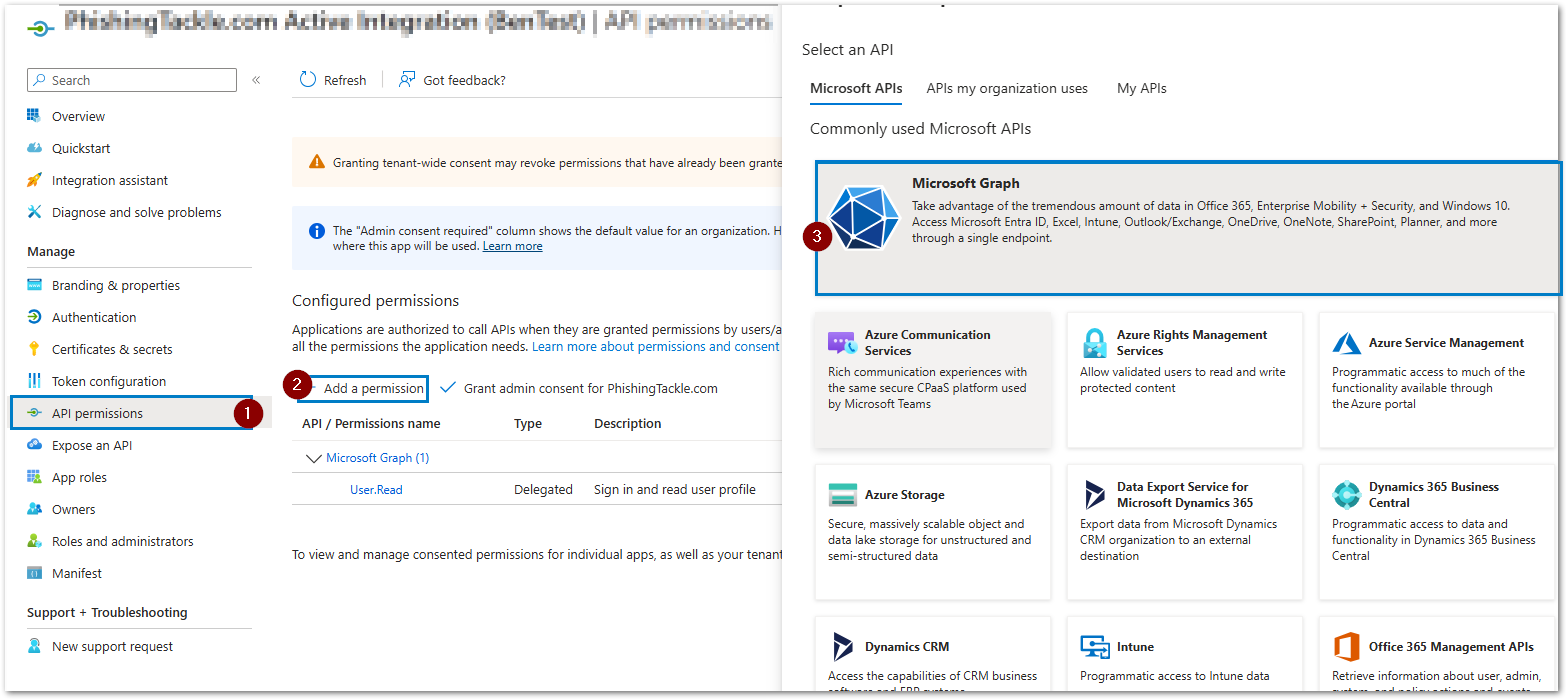Click the Azure Service Management triangle icon

pos(1347,343)
